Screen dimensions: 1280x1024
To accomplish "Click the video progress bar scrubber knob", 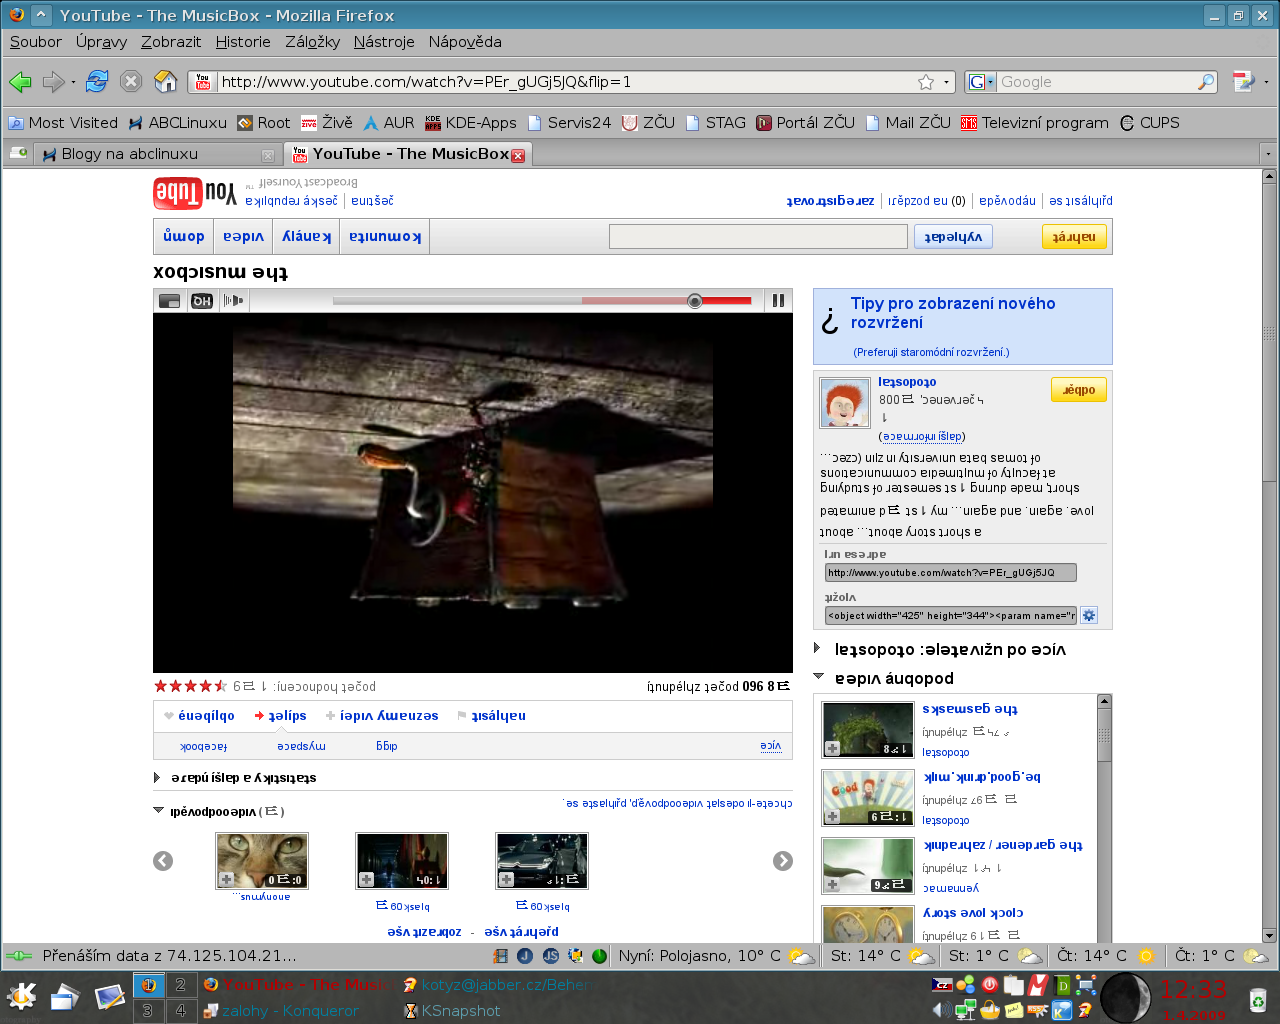I will tap(694, 300).
